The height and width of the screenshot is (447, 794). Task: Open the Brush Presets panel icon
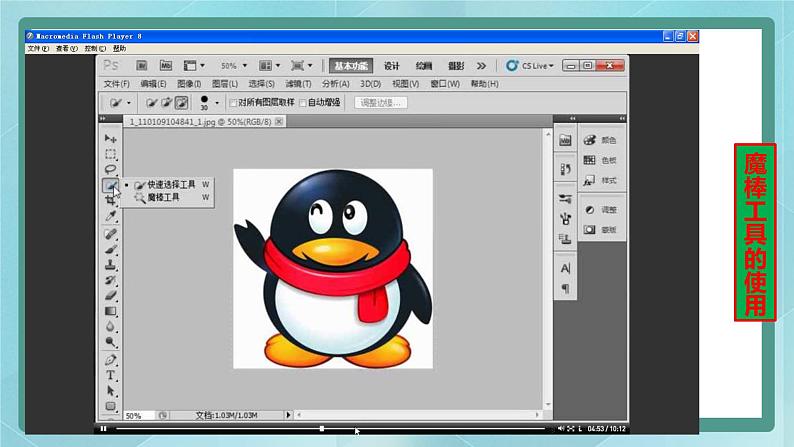565,198
